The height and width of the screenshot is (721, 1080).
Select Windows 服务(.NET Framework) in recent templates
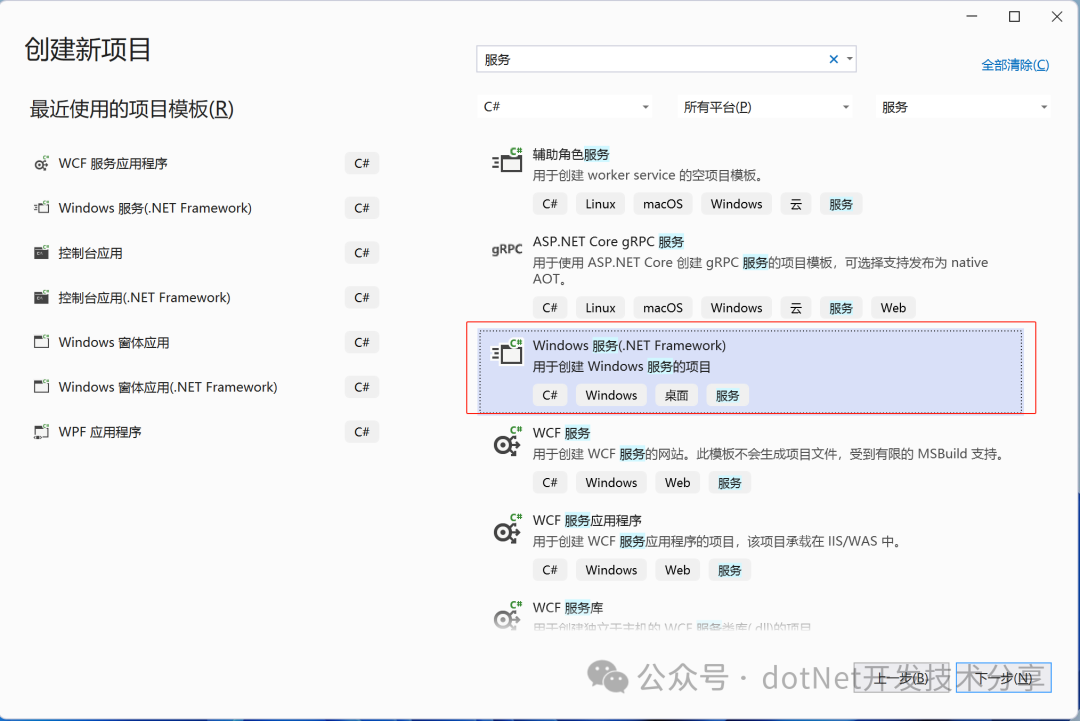[155, 208]
